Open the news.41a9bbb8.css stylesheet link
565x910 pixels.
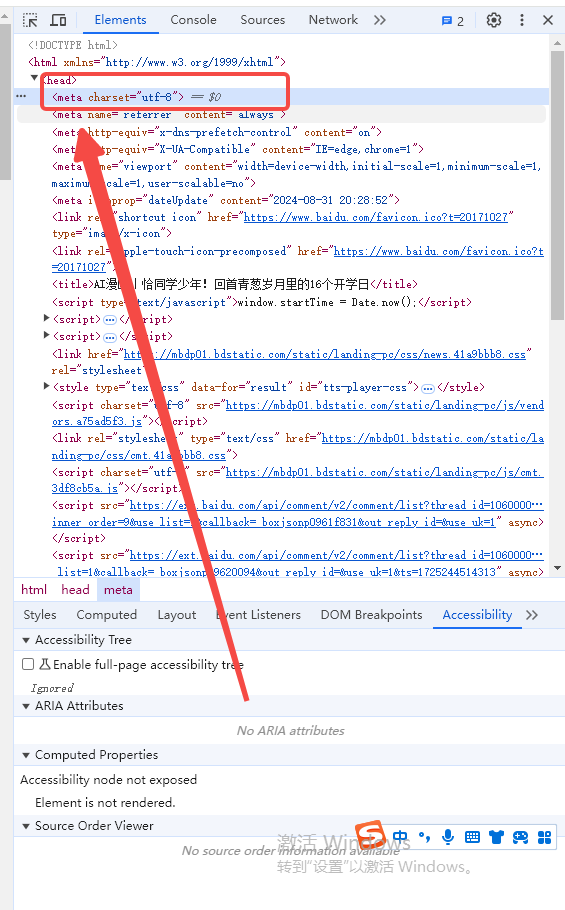(x=324, y=354)
